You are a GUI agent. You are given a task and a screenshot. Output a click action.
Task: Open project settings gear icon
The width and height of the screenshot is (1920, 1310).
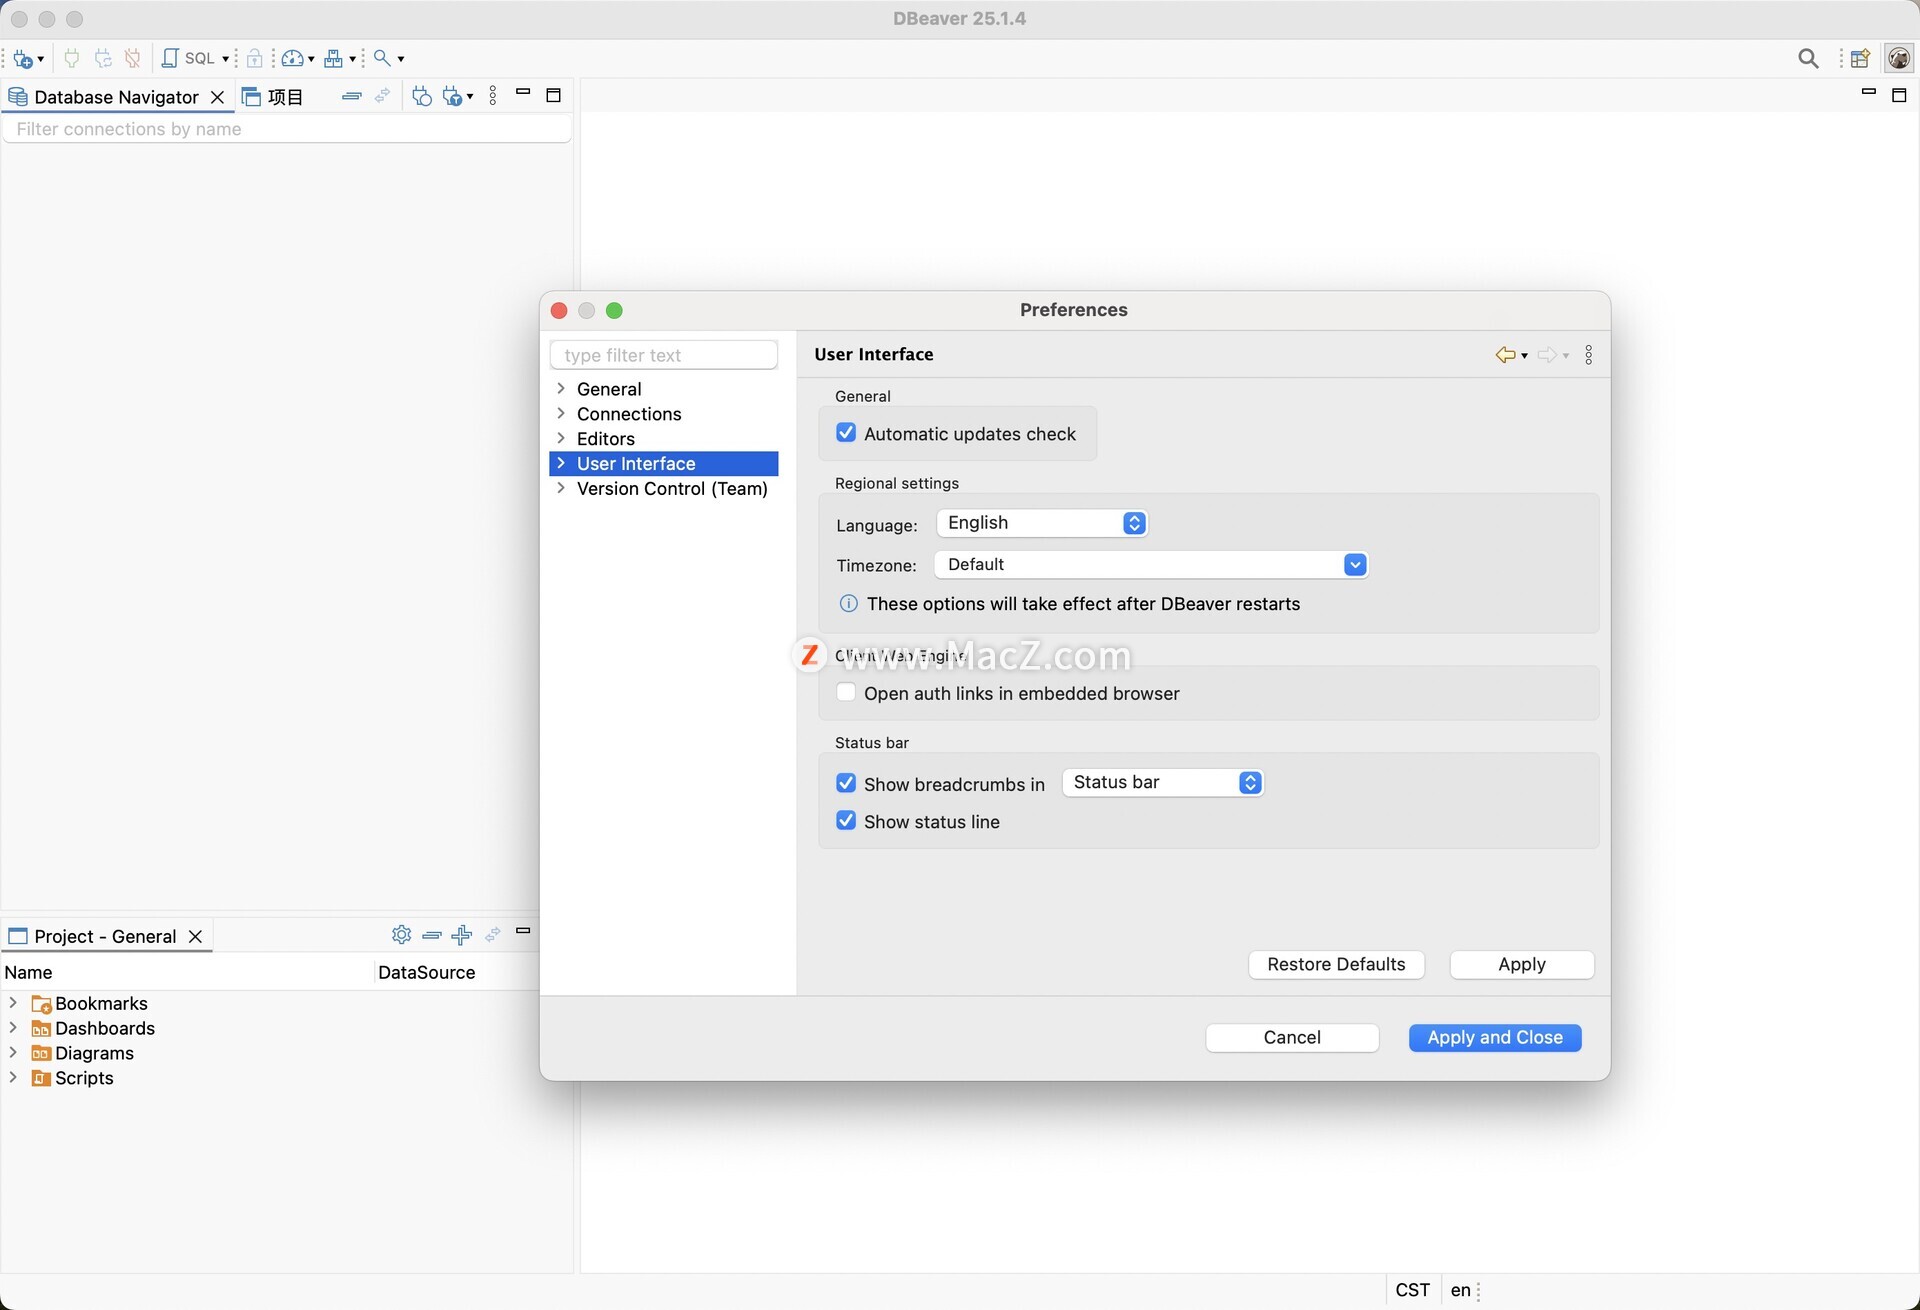pos(402,934)
